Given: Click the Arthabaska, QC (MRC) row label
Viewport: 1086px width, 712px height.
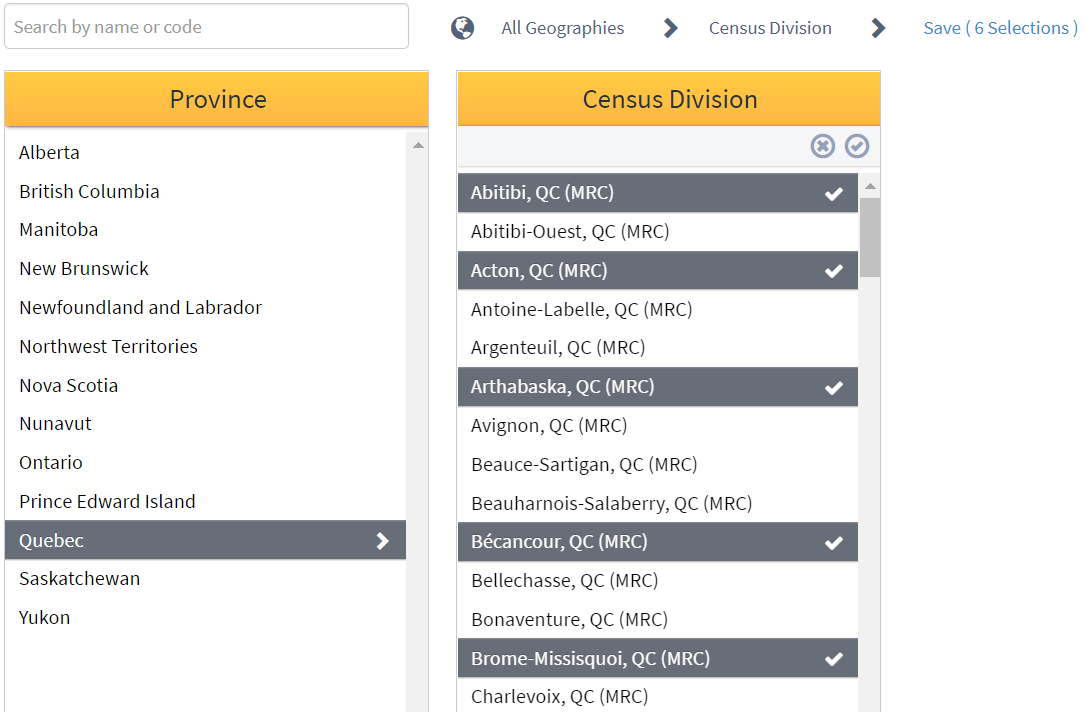Looking at the screenshot, I should click(562, 386).
